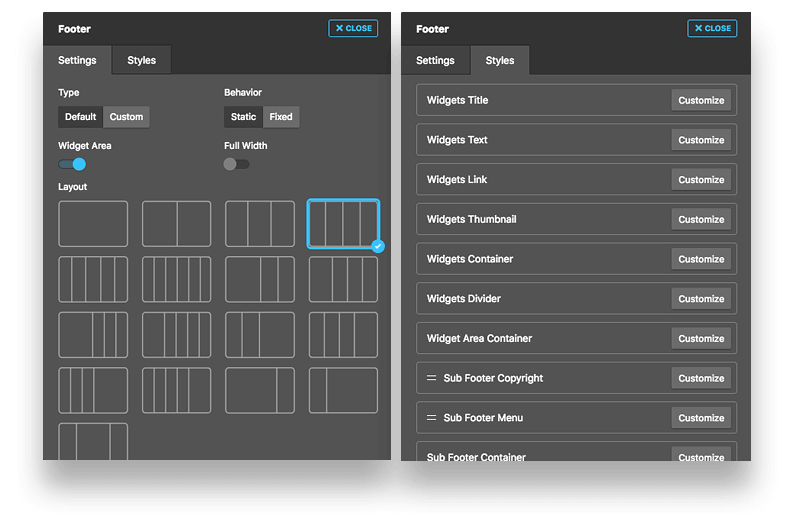Choose the two equal columns layout

[177, 224]
